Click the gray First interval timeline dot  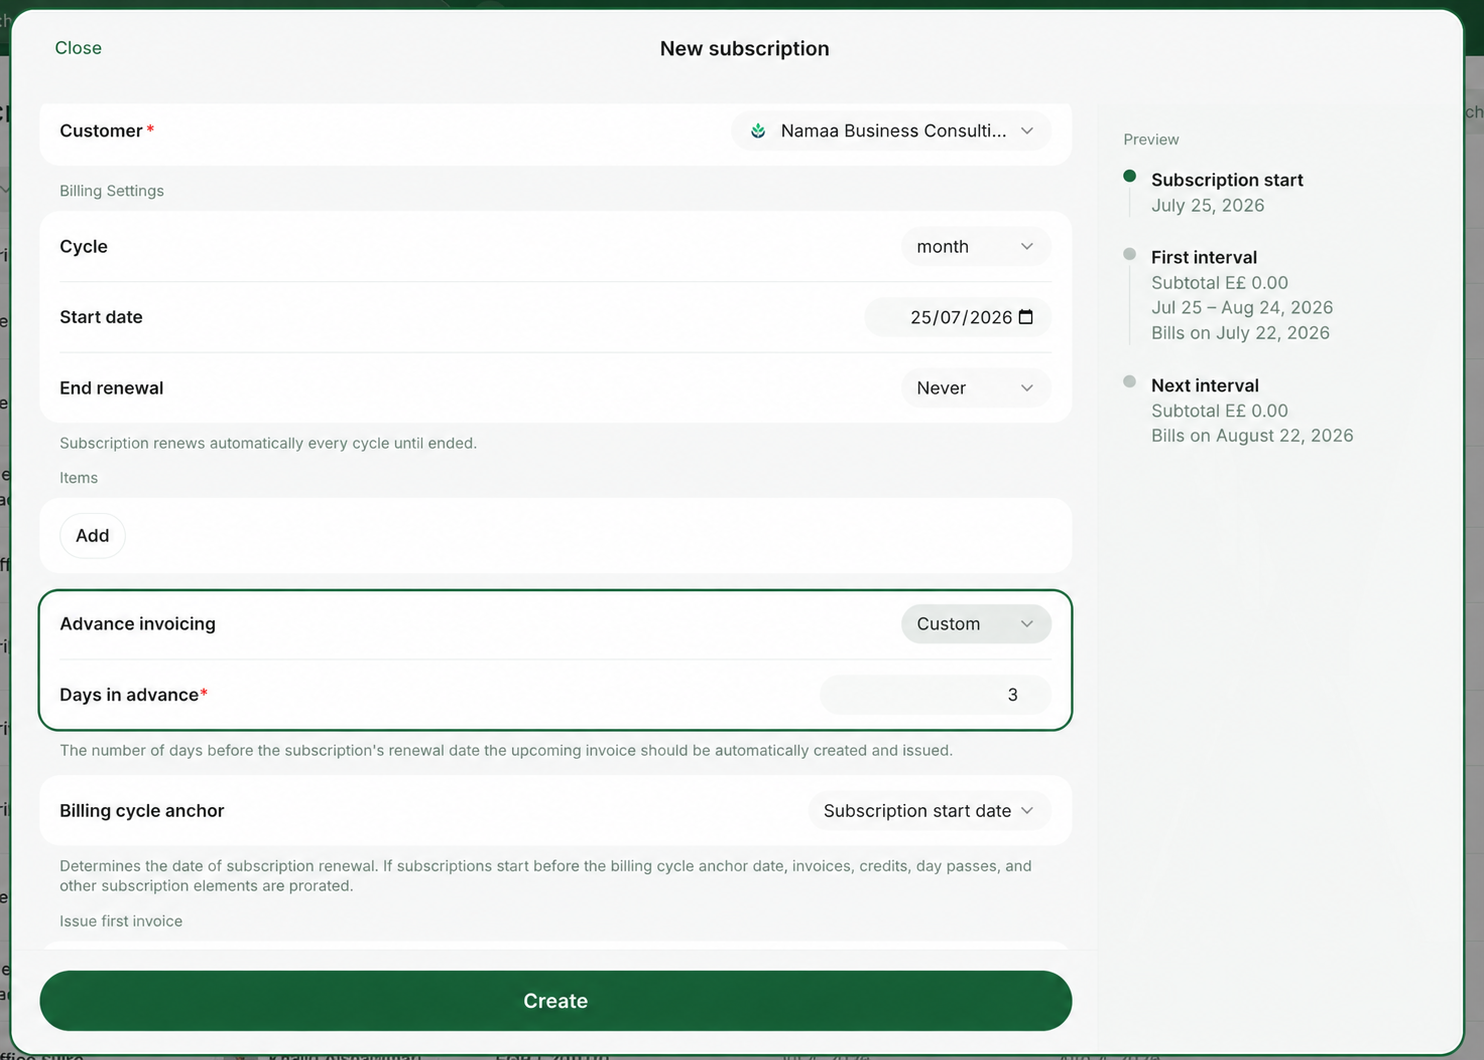click(1129, 254)
